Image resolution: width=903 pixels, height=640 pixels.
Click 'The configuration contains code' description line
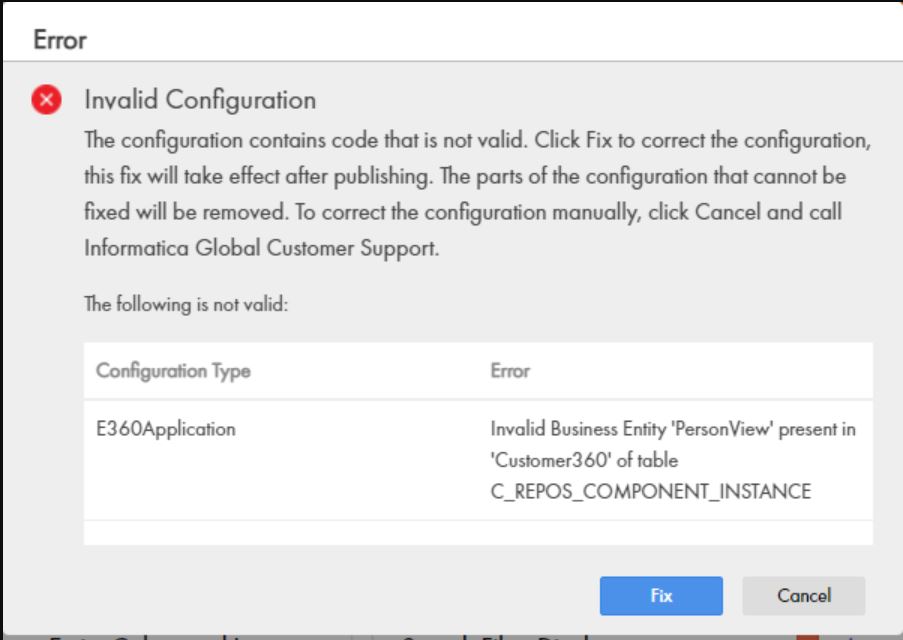pyautogui.click(x=477, y=140)
